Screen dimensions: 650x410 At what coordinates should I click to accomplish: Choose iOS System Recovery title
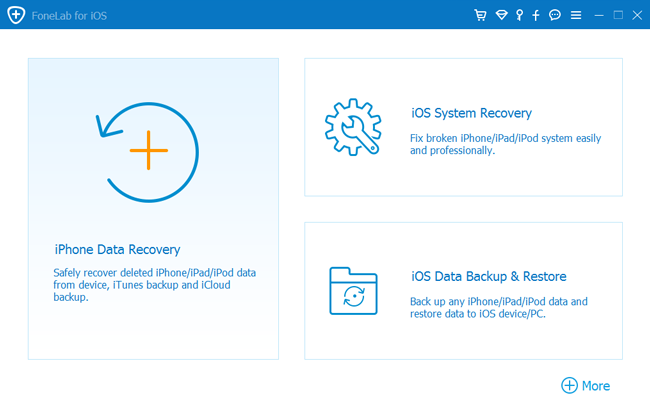click(x=471, y=113)
